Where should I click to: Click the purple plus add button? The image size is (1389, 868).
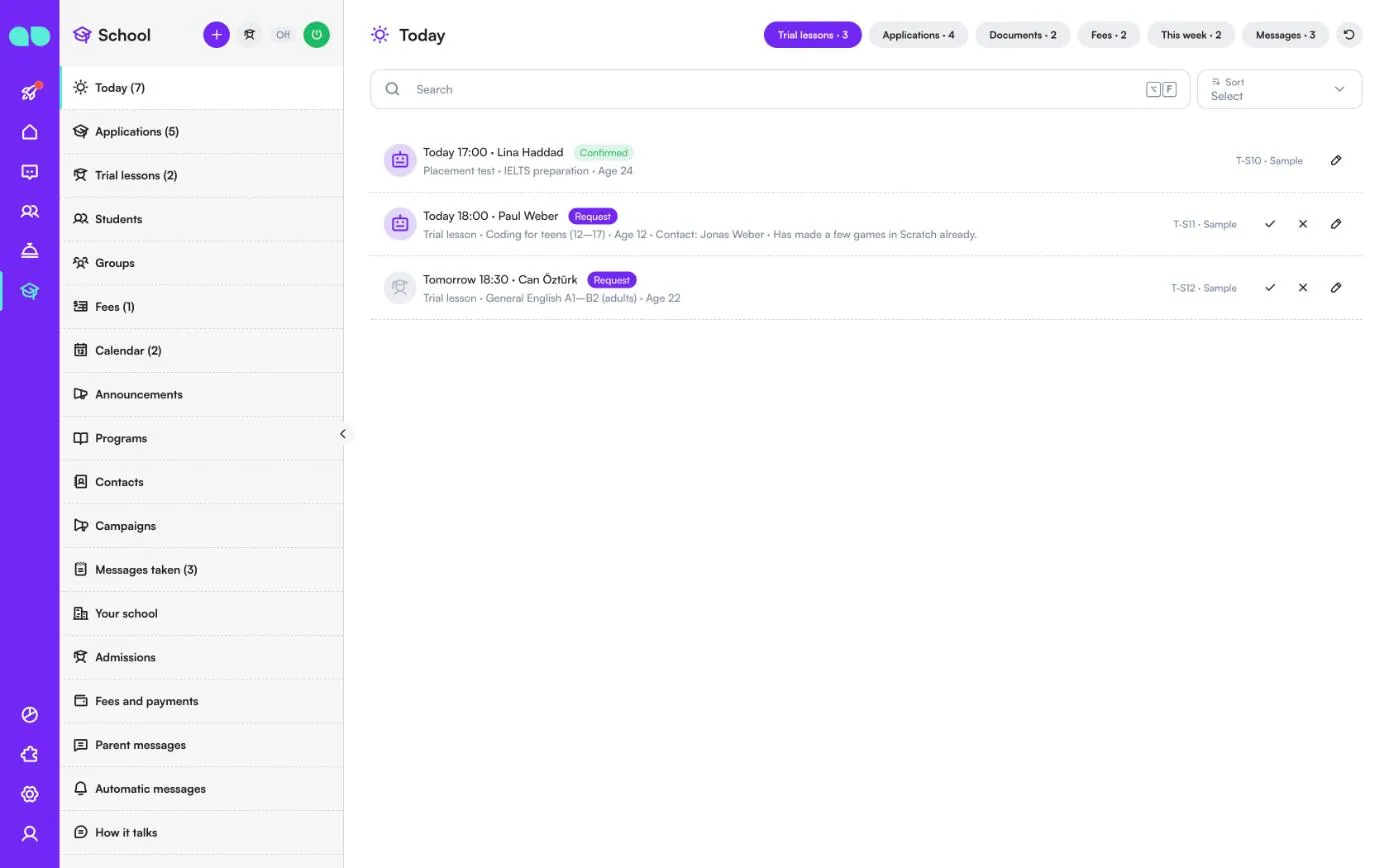pyautogui.click(x=216, y=35)
